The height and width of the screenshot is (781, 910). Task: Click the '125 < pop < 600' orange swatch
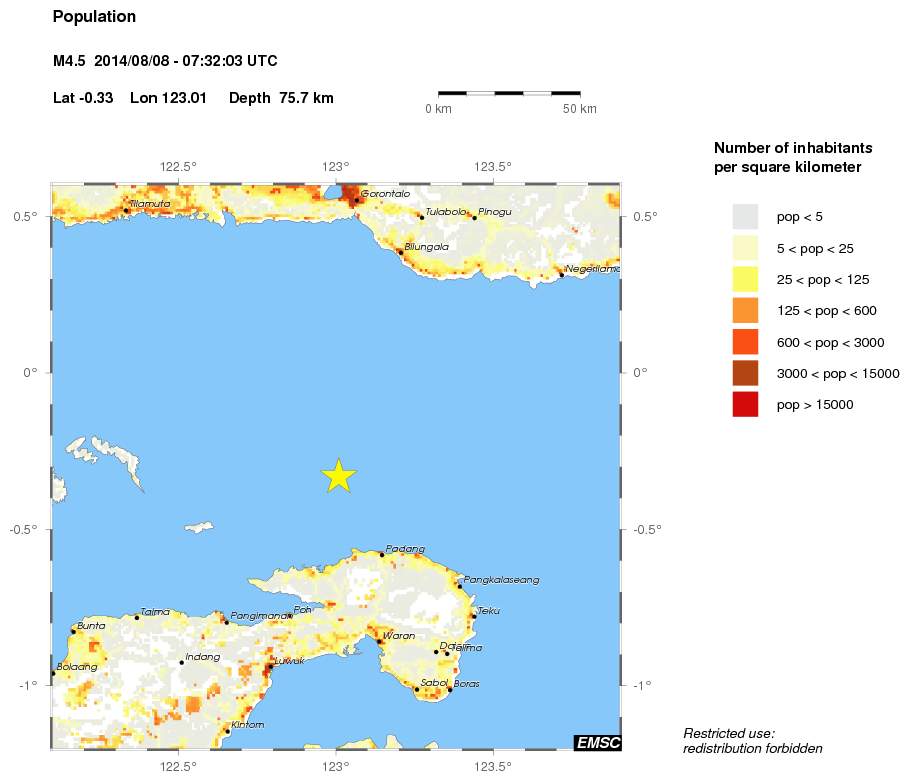tap(745, 310)
